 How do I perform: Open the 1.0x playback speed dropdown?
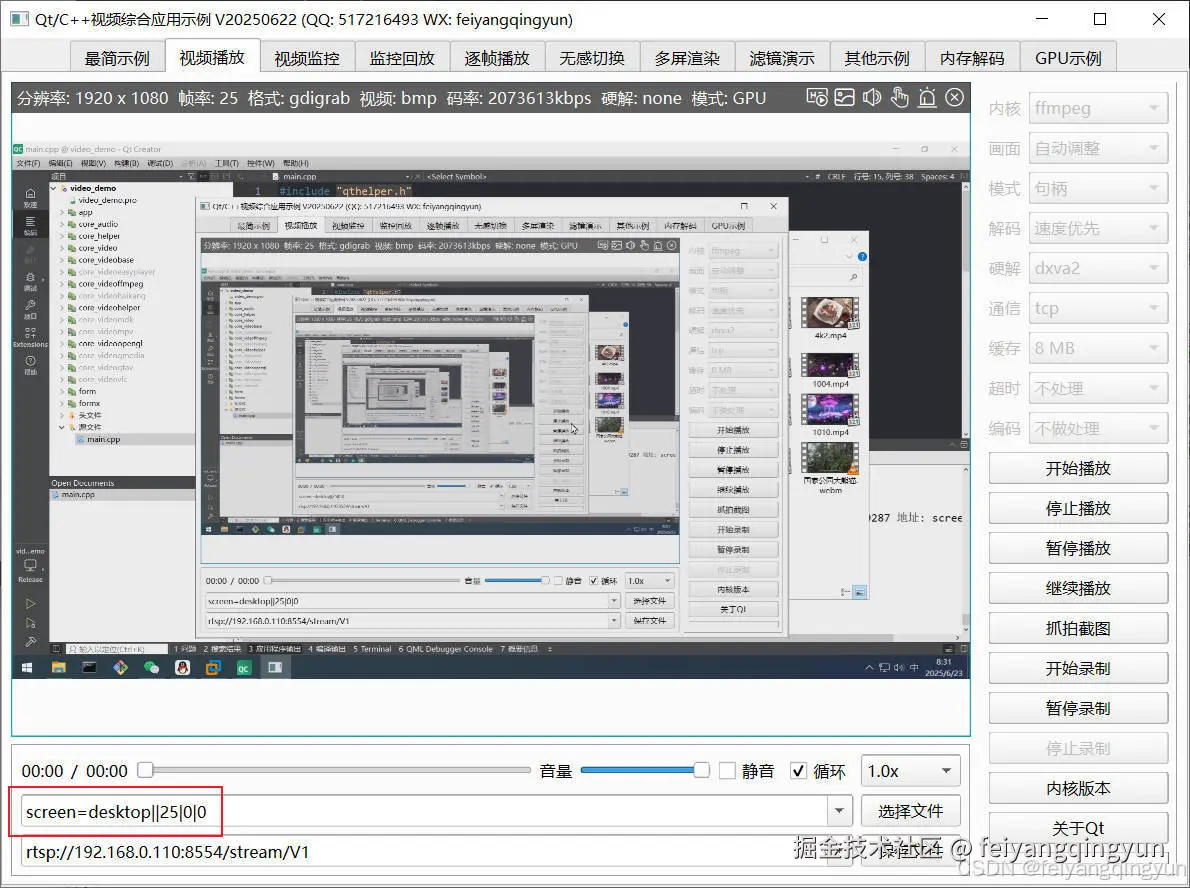pos(911,771)
